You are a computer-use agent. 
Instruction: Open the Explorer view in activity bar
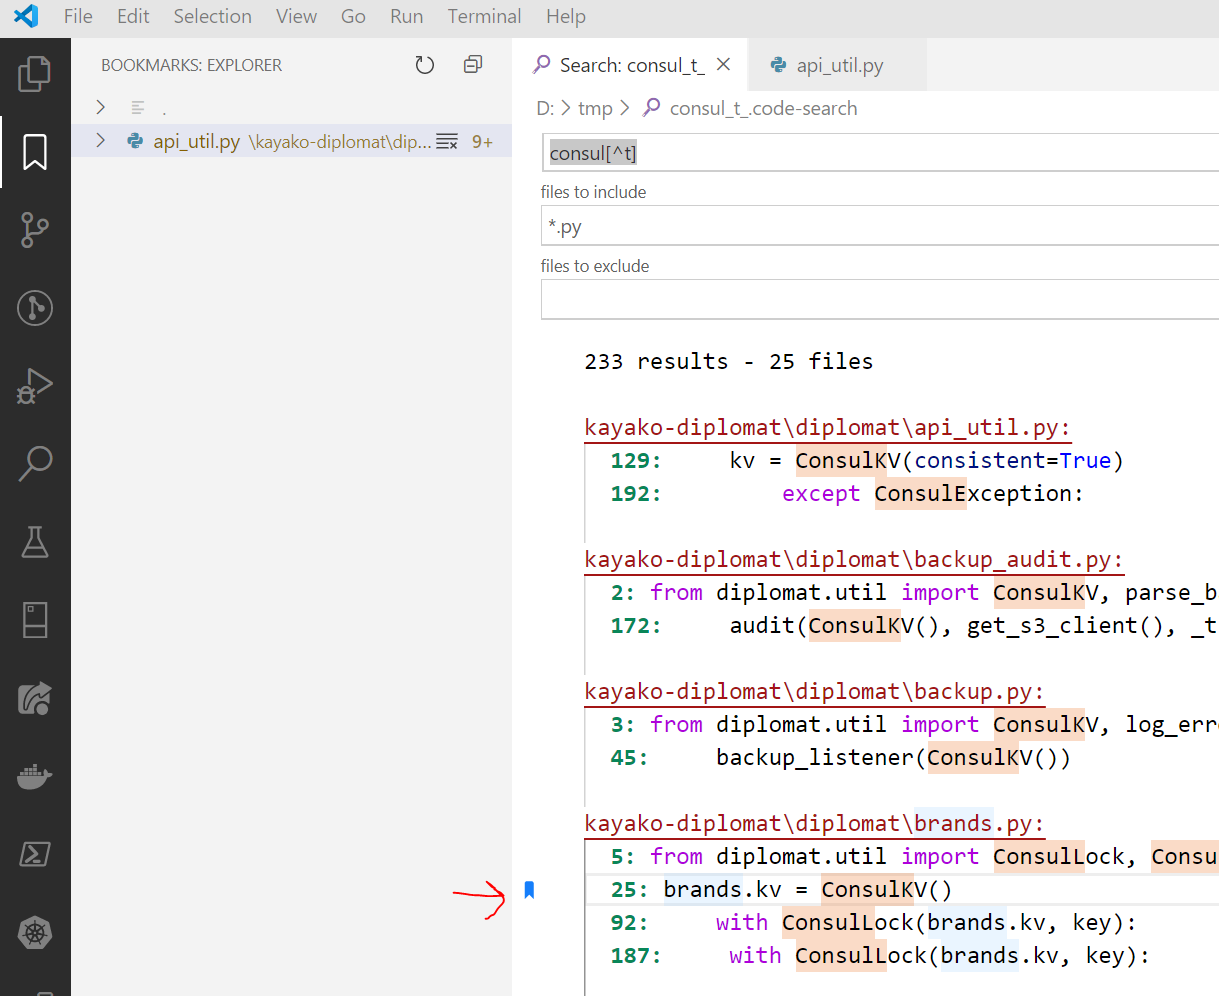click(x=35, y=75)
